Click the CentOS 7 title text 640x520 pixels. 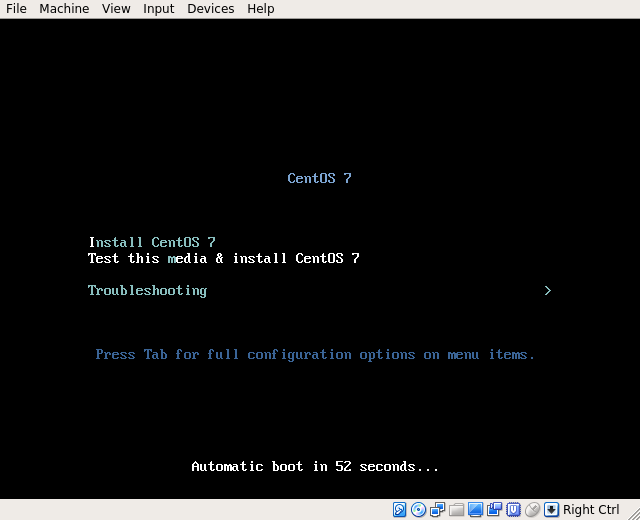pyautogui.click(x=319, y=178)
